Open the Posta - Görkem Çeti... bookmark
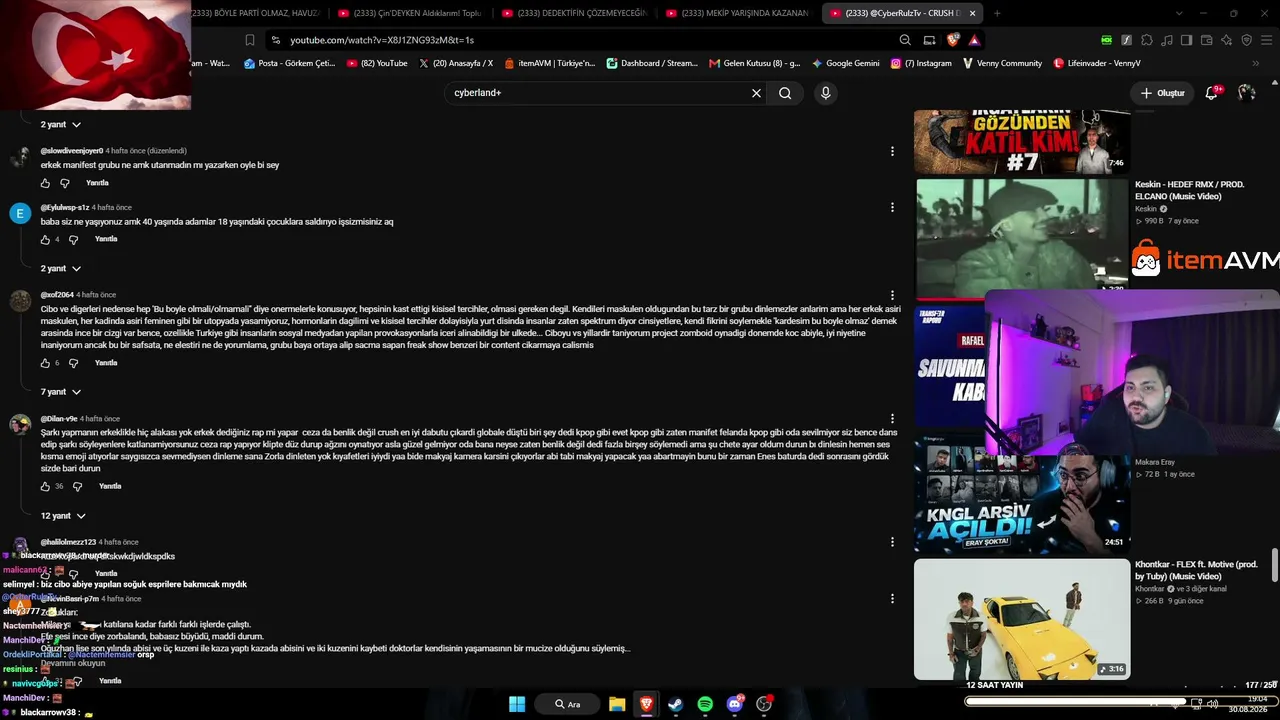This screenshot has width=1280, height=720. 289,63
